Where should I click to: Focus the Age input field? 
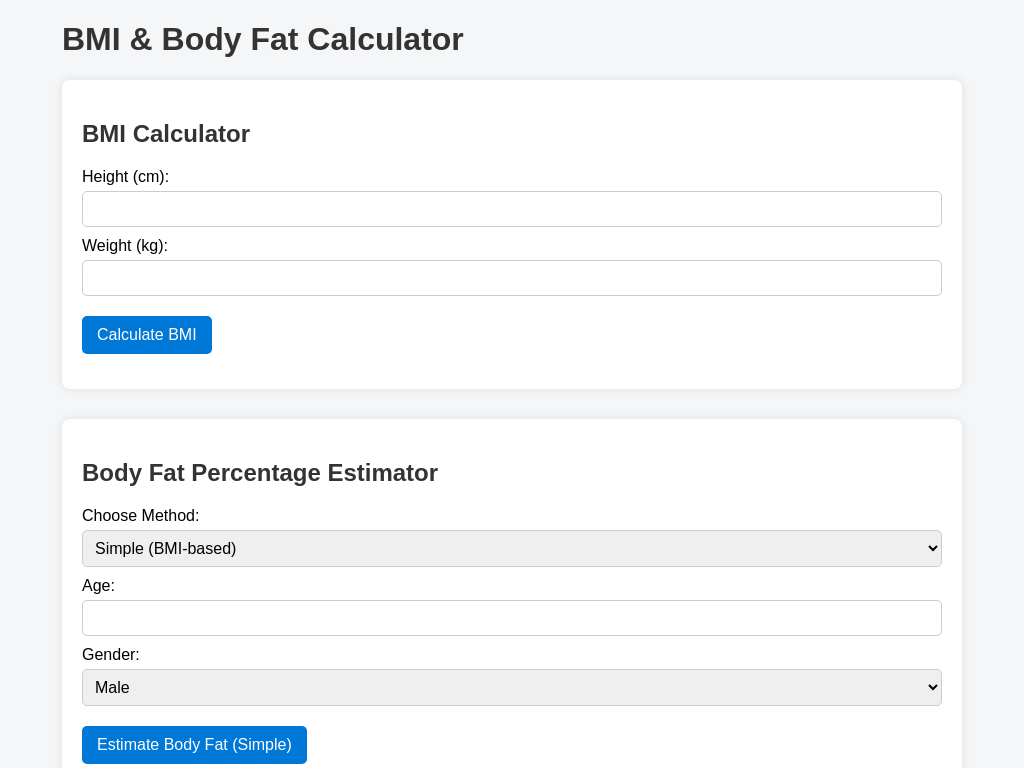point(512,618)
